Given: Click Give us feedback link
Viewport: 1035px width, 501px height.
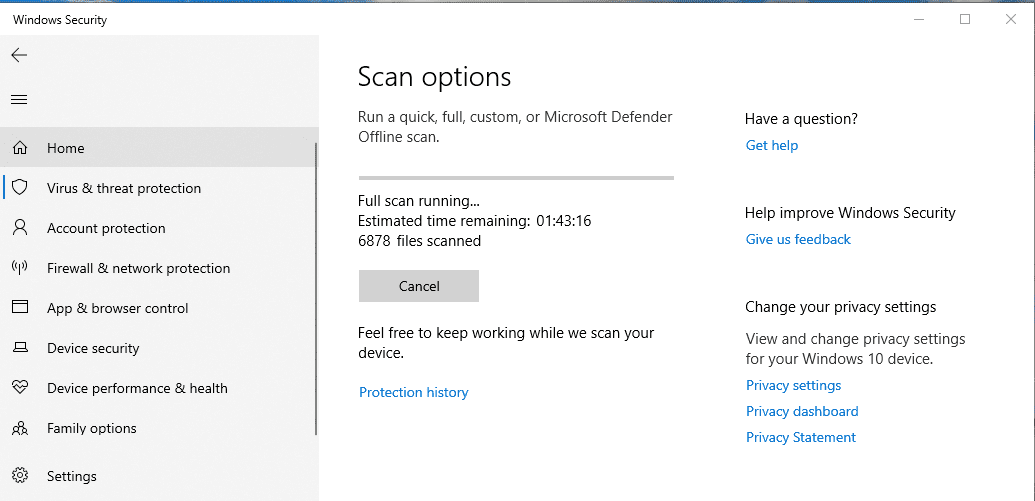Looking at the screenshot, I should click(x=798, y=239).
